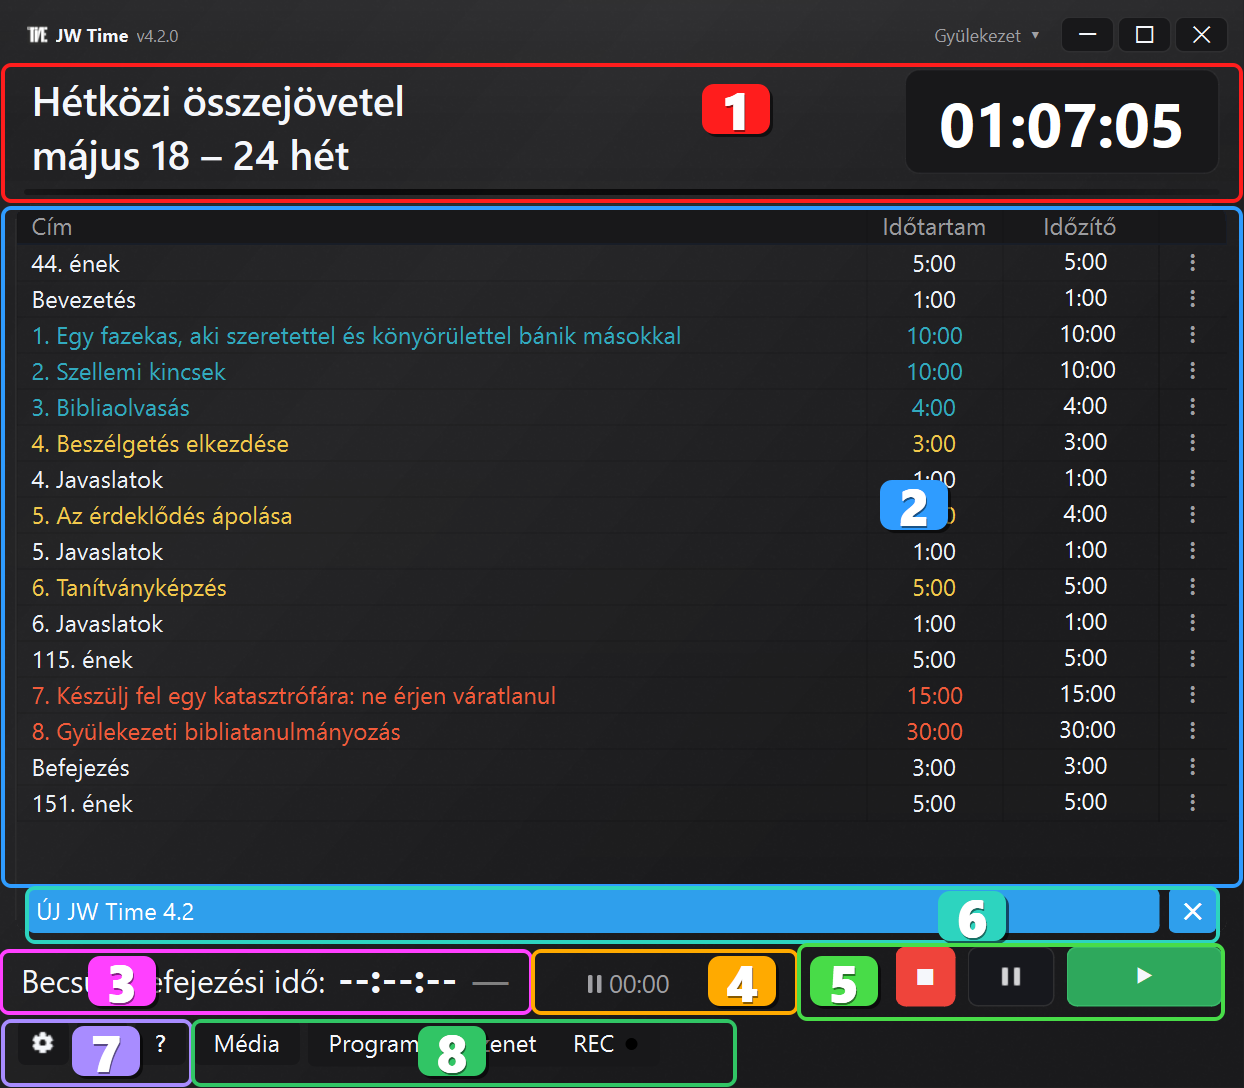Viewport: 1244px width, 1088px height.
Task: Click the paused 00:00 counter
Action: tap(628, 984)
